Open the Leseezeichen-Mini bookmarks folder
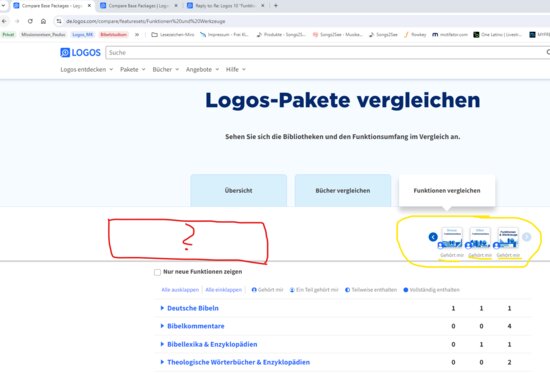 [173, 34]
